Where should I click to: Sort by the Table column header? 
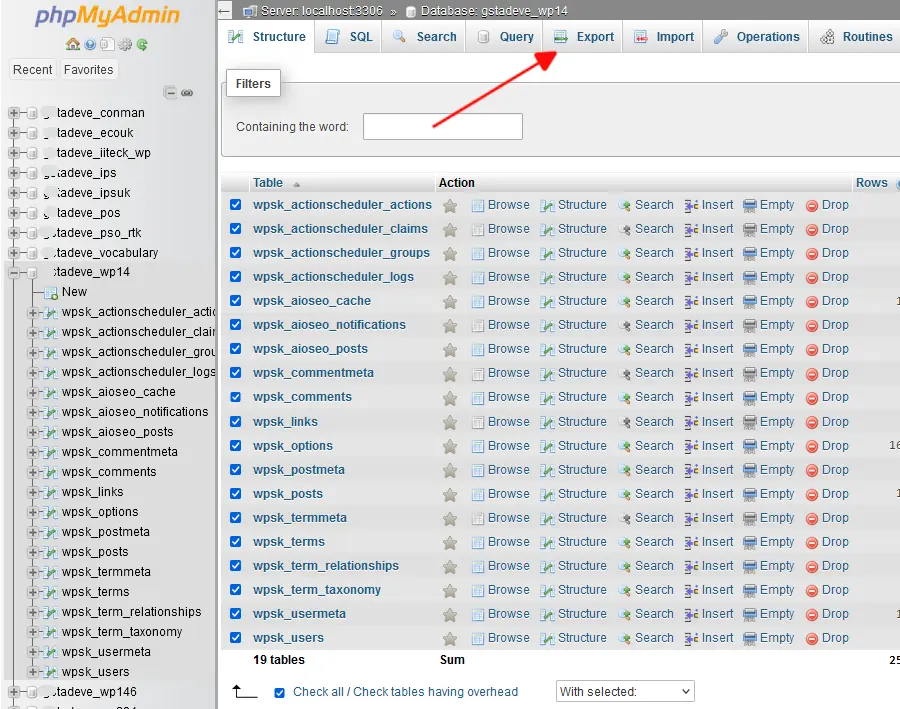point(268,183)
